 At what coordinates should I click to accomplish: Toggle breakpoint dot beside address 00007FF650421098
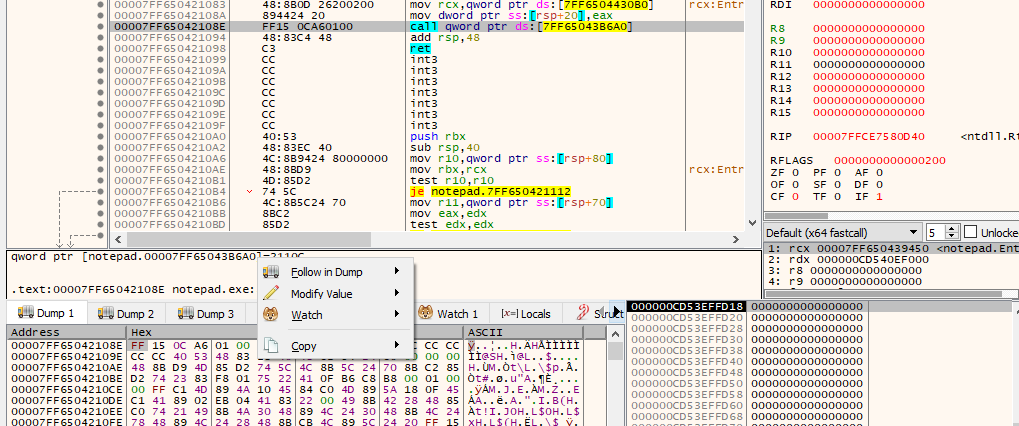tap(100, 49)
